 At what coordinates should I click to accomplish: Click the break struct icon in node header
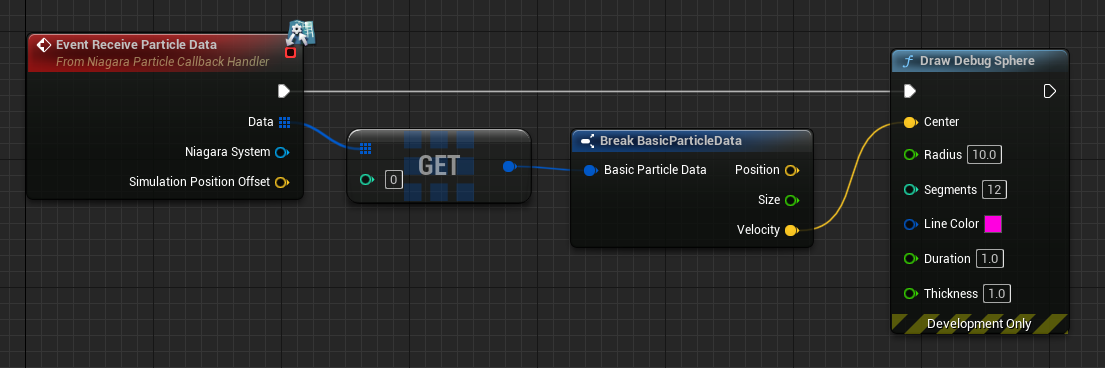click(588, 141)
